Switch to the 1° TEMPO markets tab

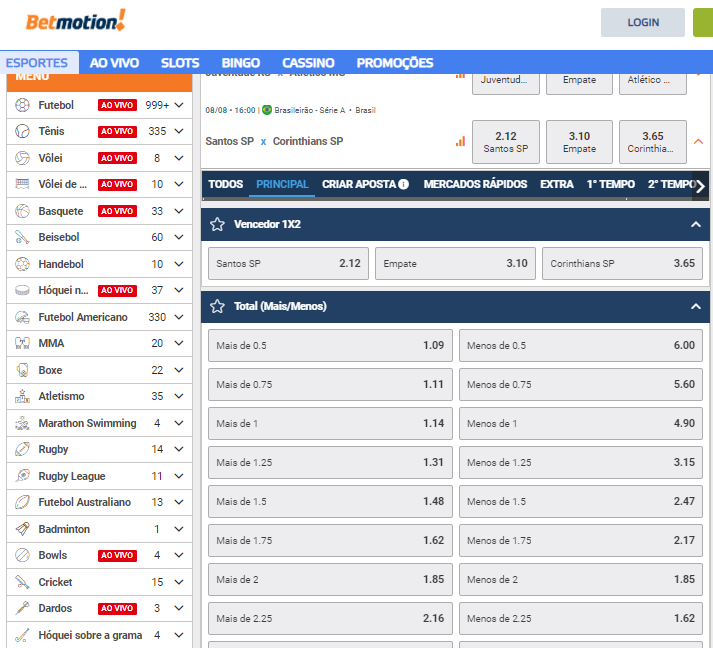point(611,184)
